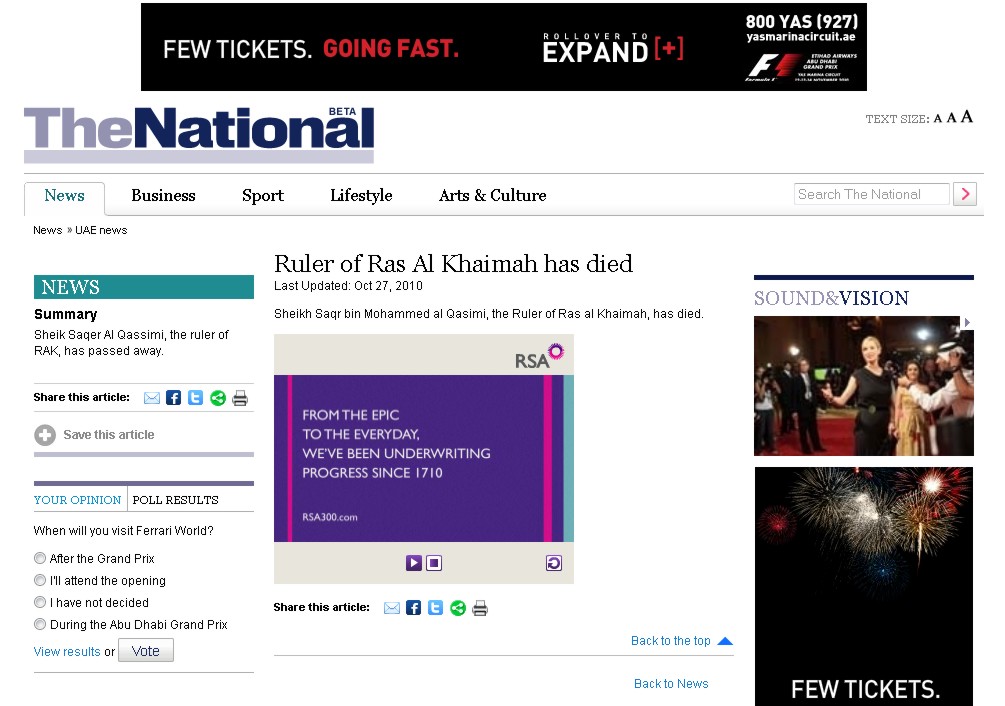
Task: Print article using sidebar printer icon
Action: [240, 398]
